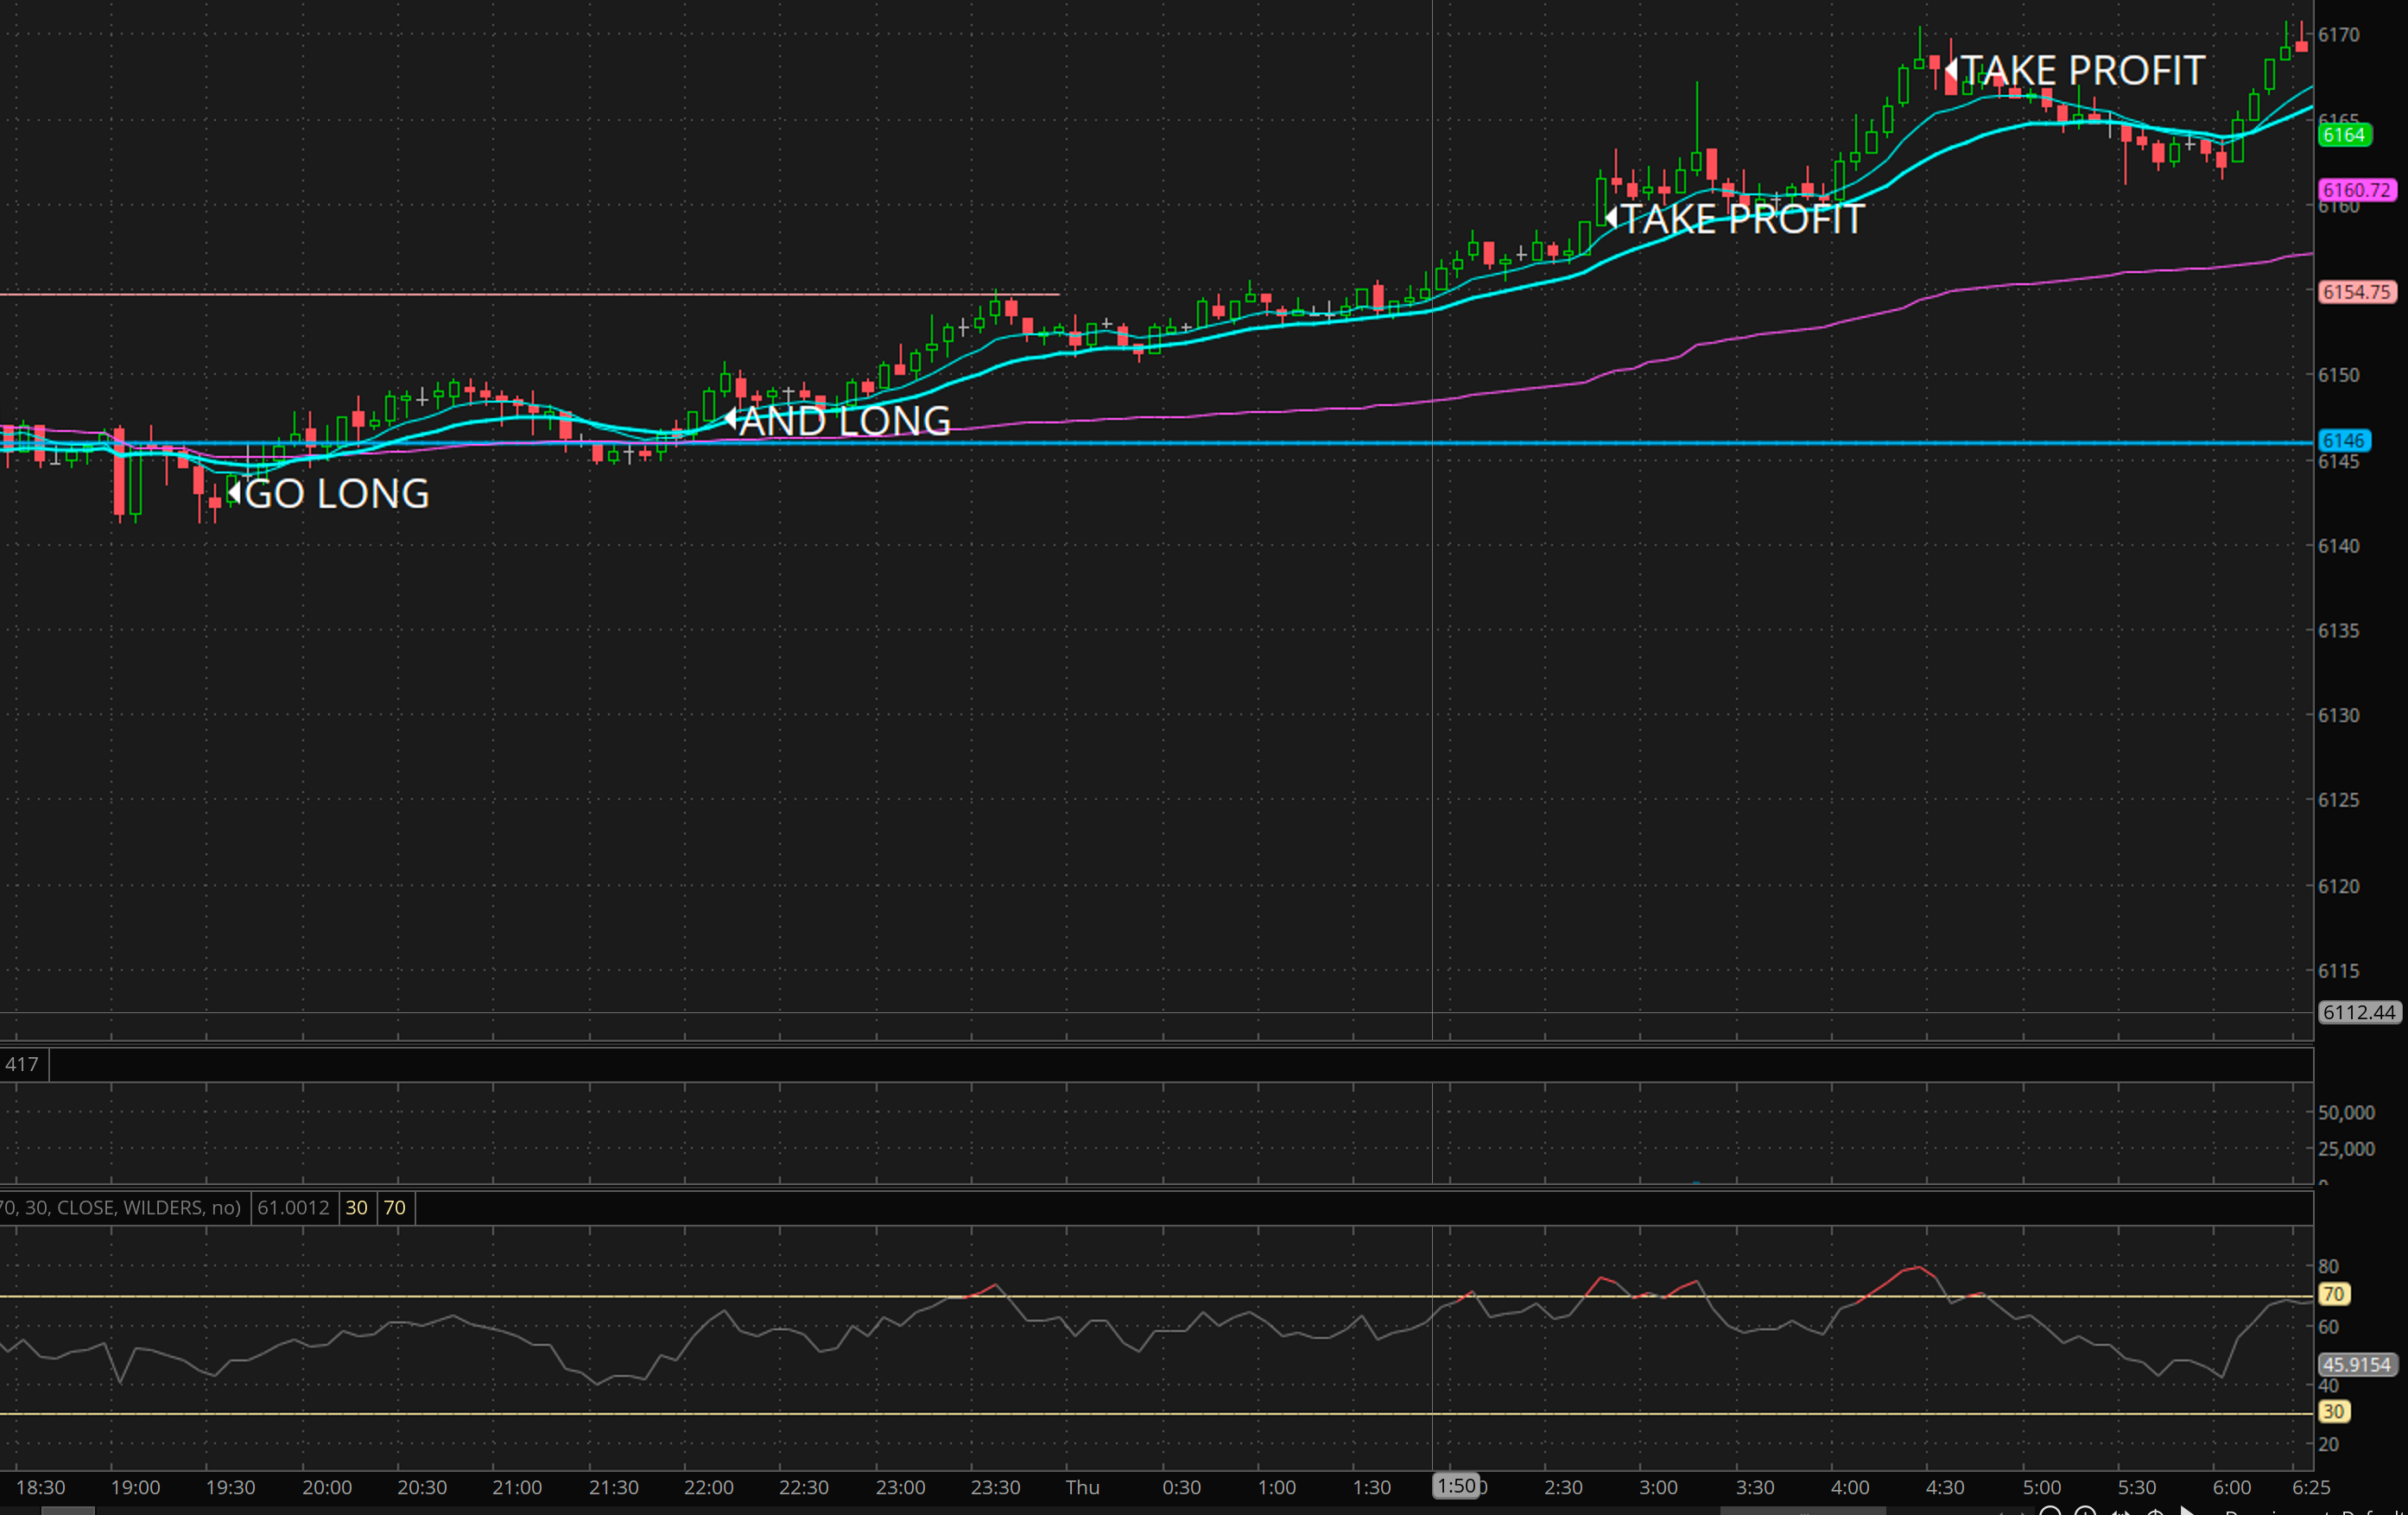Click the pink 6154.75 price level bubble
This screenshot has height=1515, width=2408.
tap(2356, 292)
